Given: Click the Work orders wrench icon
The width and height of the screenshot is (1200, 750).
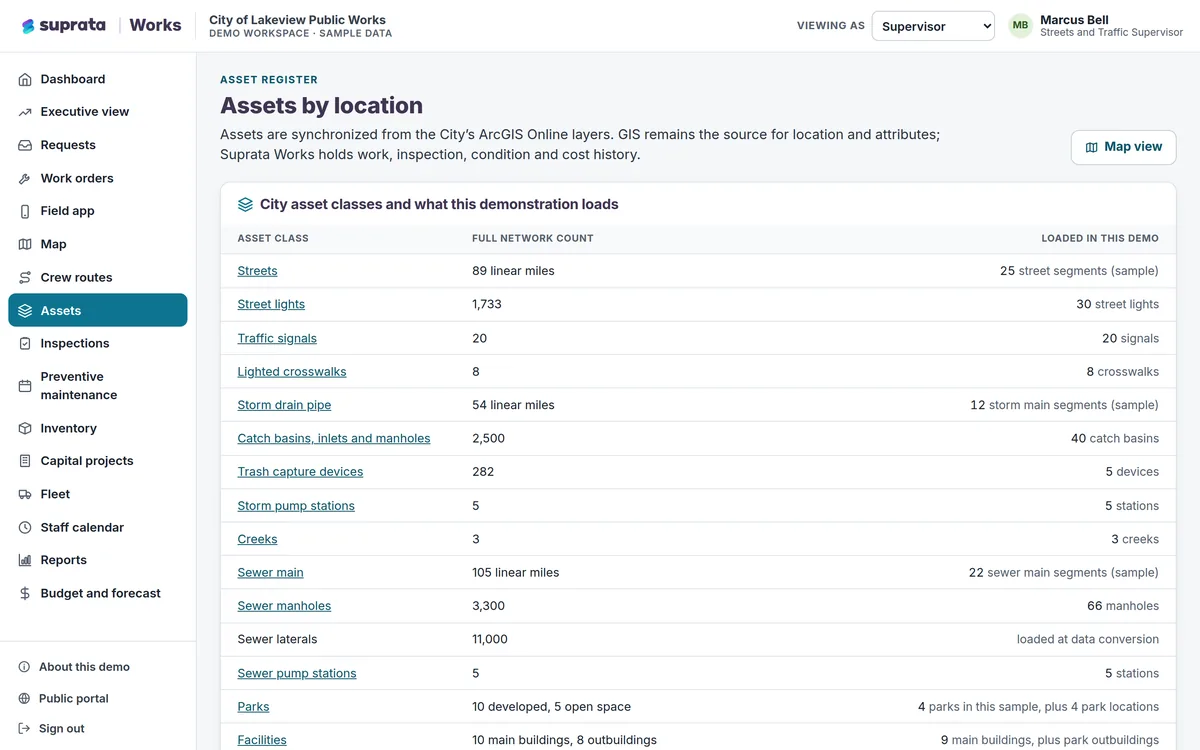Looking at the screenshot, I should pyautogui.click(x=25, y=178).
